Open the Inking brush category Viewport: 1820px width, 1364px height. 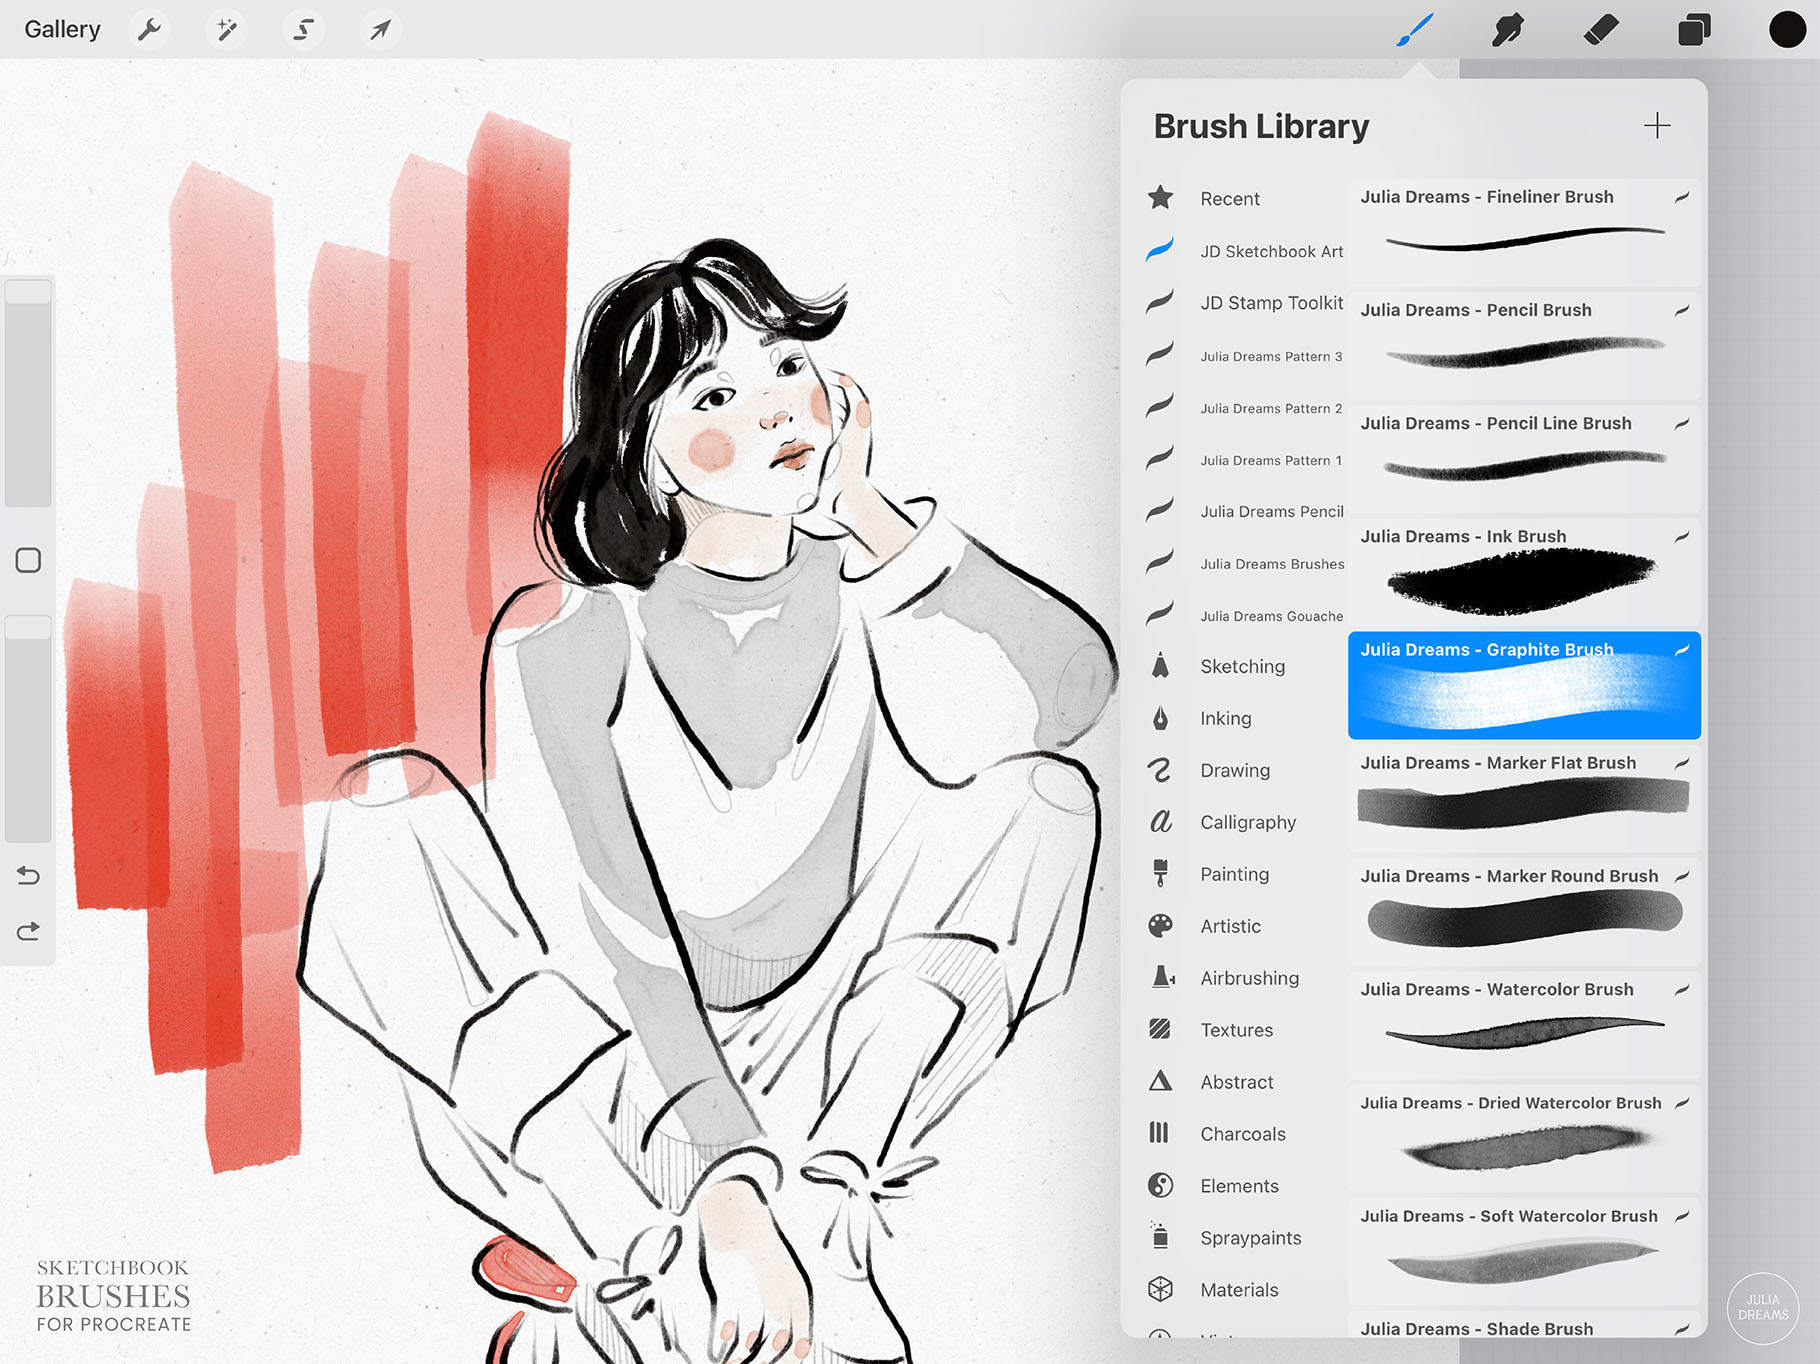(x=1224, y=718)
